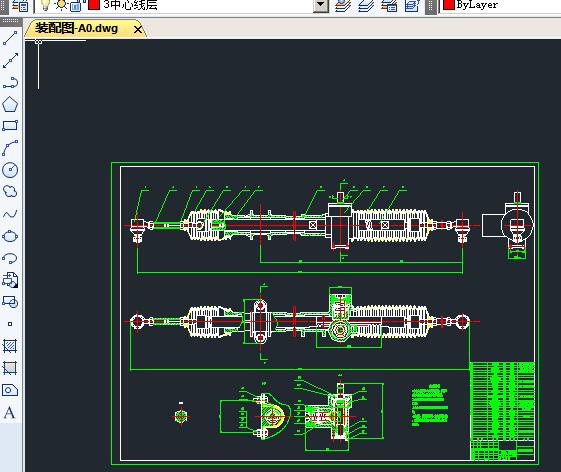Click the red ByLayer color swatch
The height and width of the screenshot is (472, 561).
449,4
